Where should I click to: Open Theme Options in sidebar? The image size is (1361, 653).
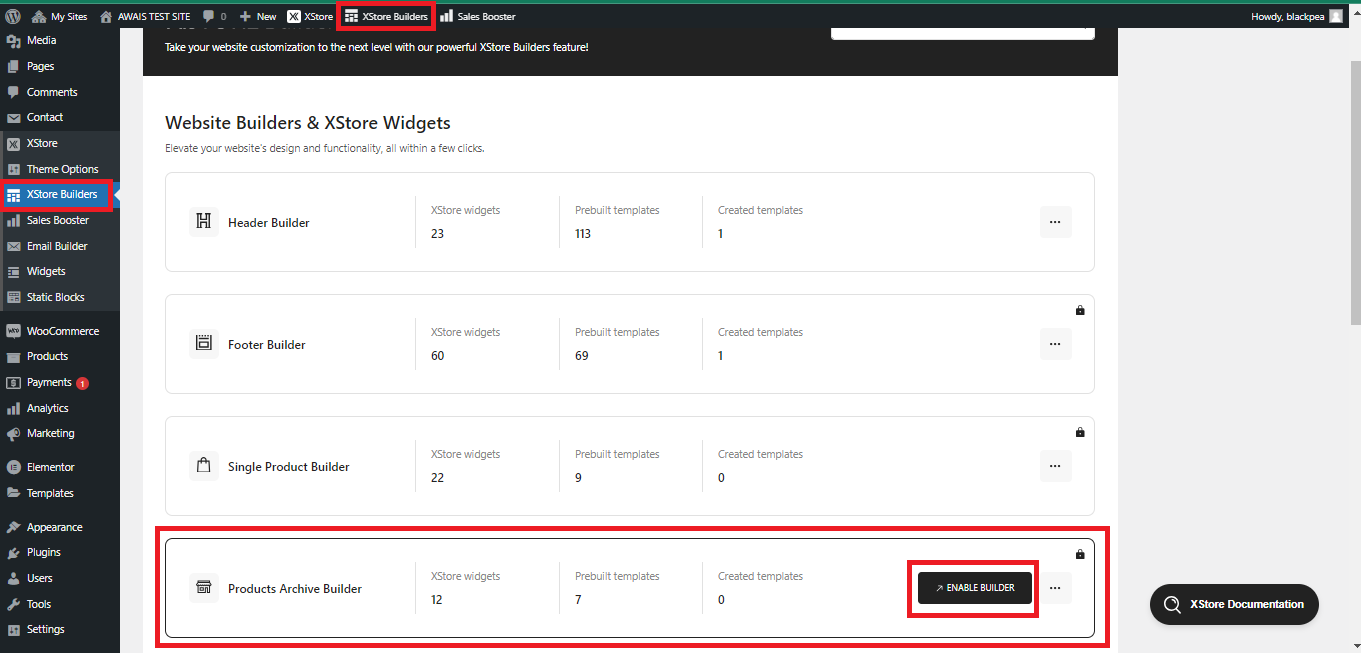pyautogui.click(x=60, y=169)
